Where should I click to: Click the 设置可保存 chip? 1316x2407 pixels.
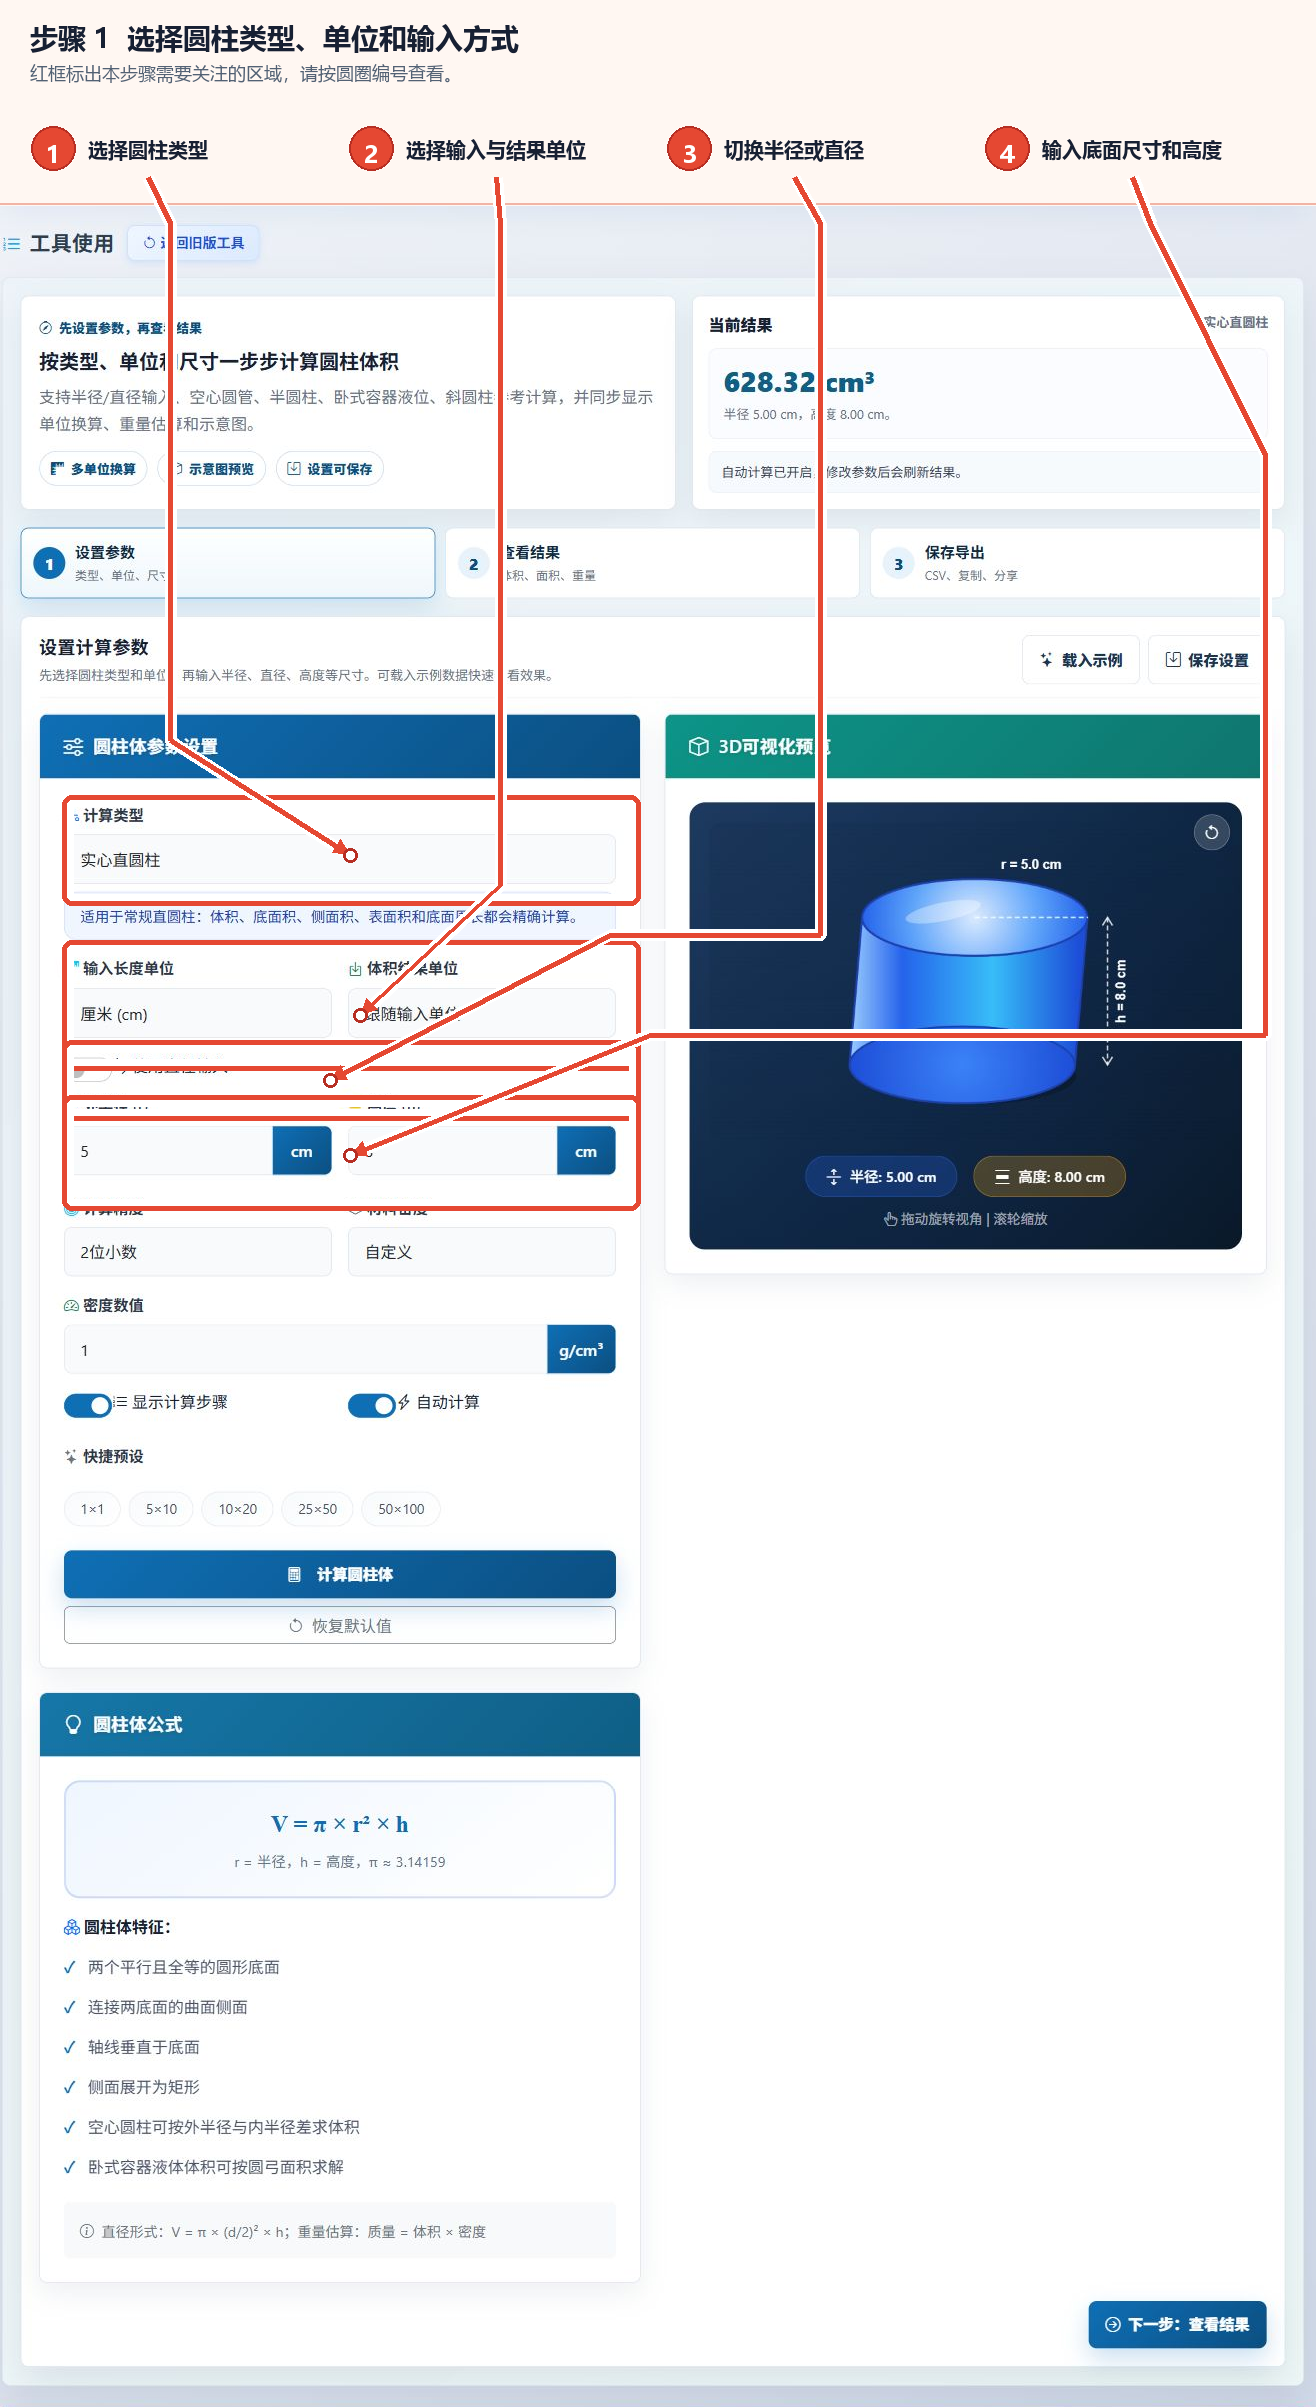(x=330, y=469)
